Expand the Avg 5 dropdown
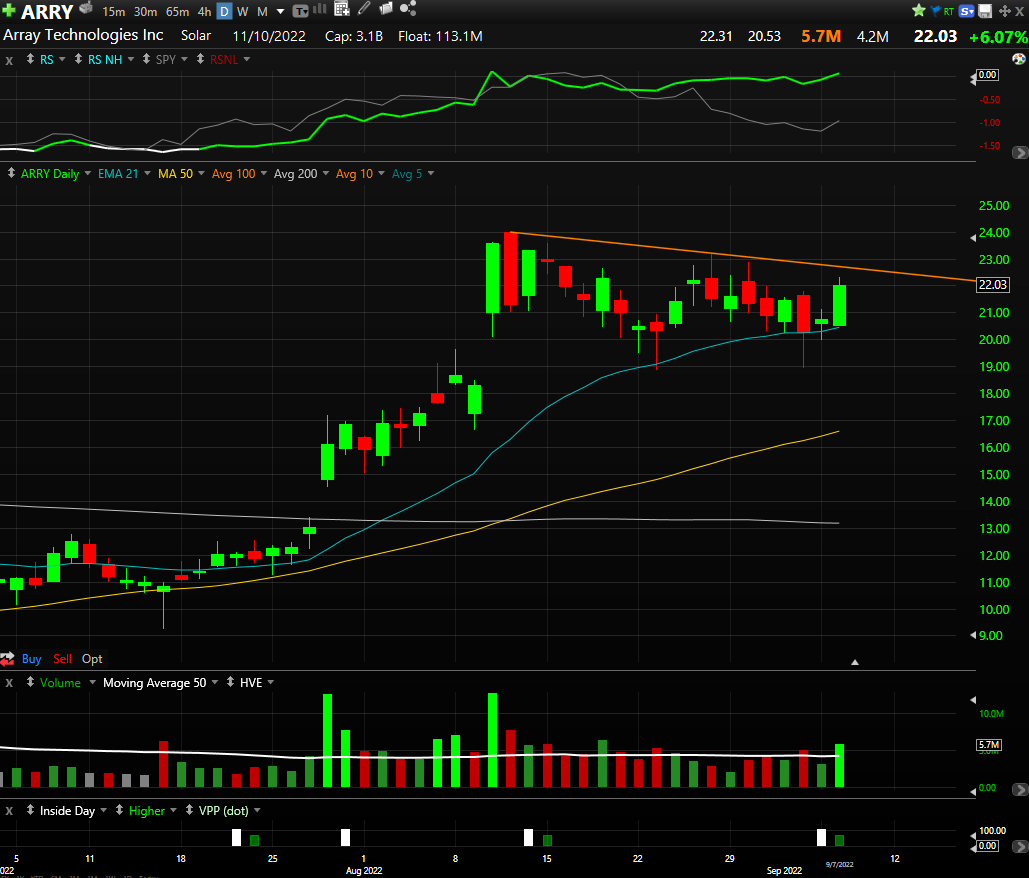 point(431,173)
